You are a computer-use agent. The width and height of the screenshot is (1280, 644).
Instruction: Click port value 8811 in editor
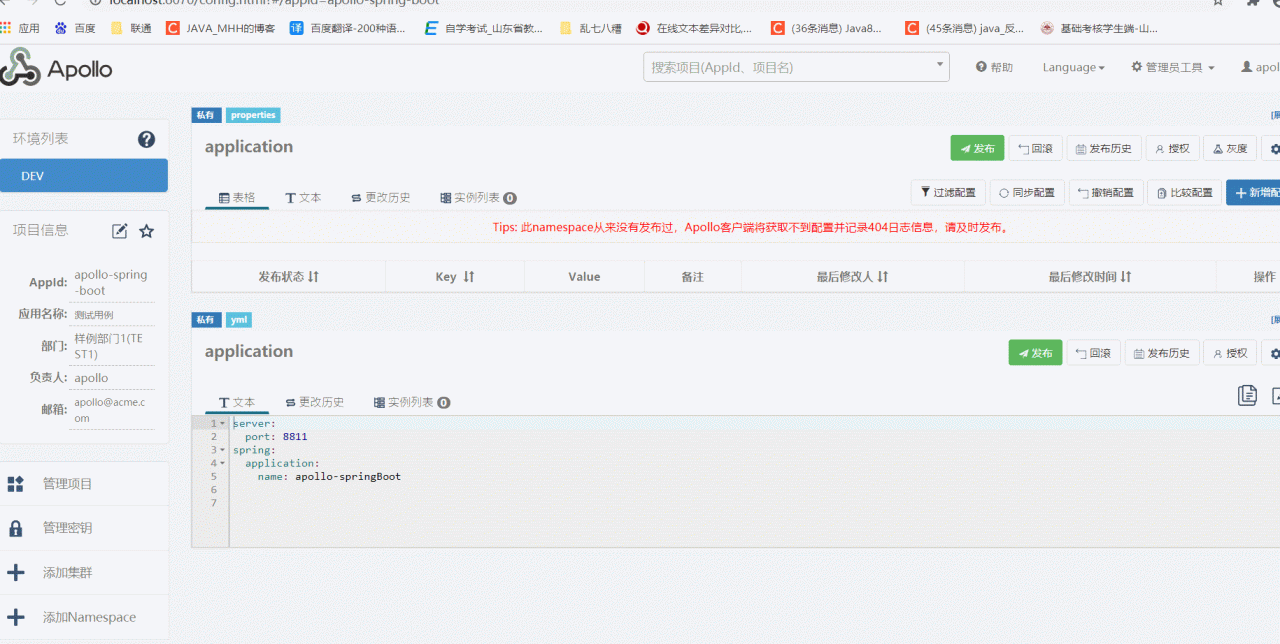click(295, 437)
